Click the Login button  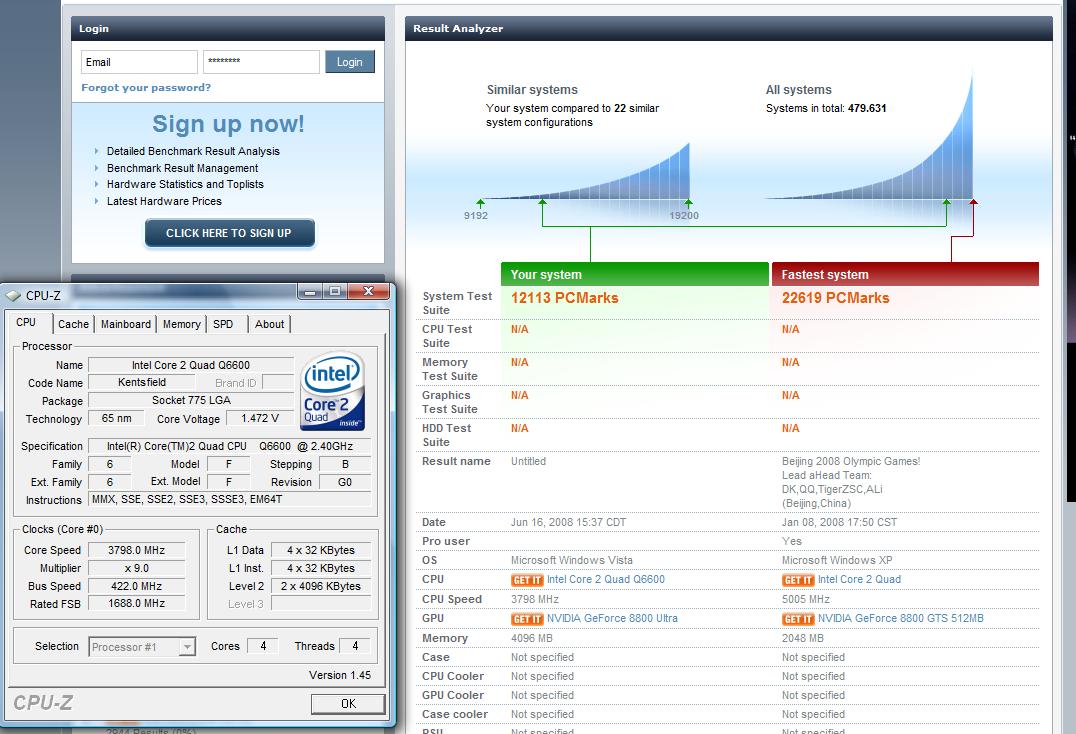349,62
